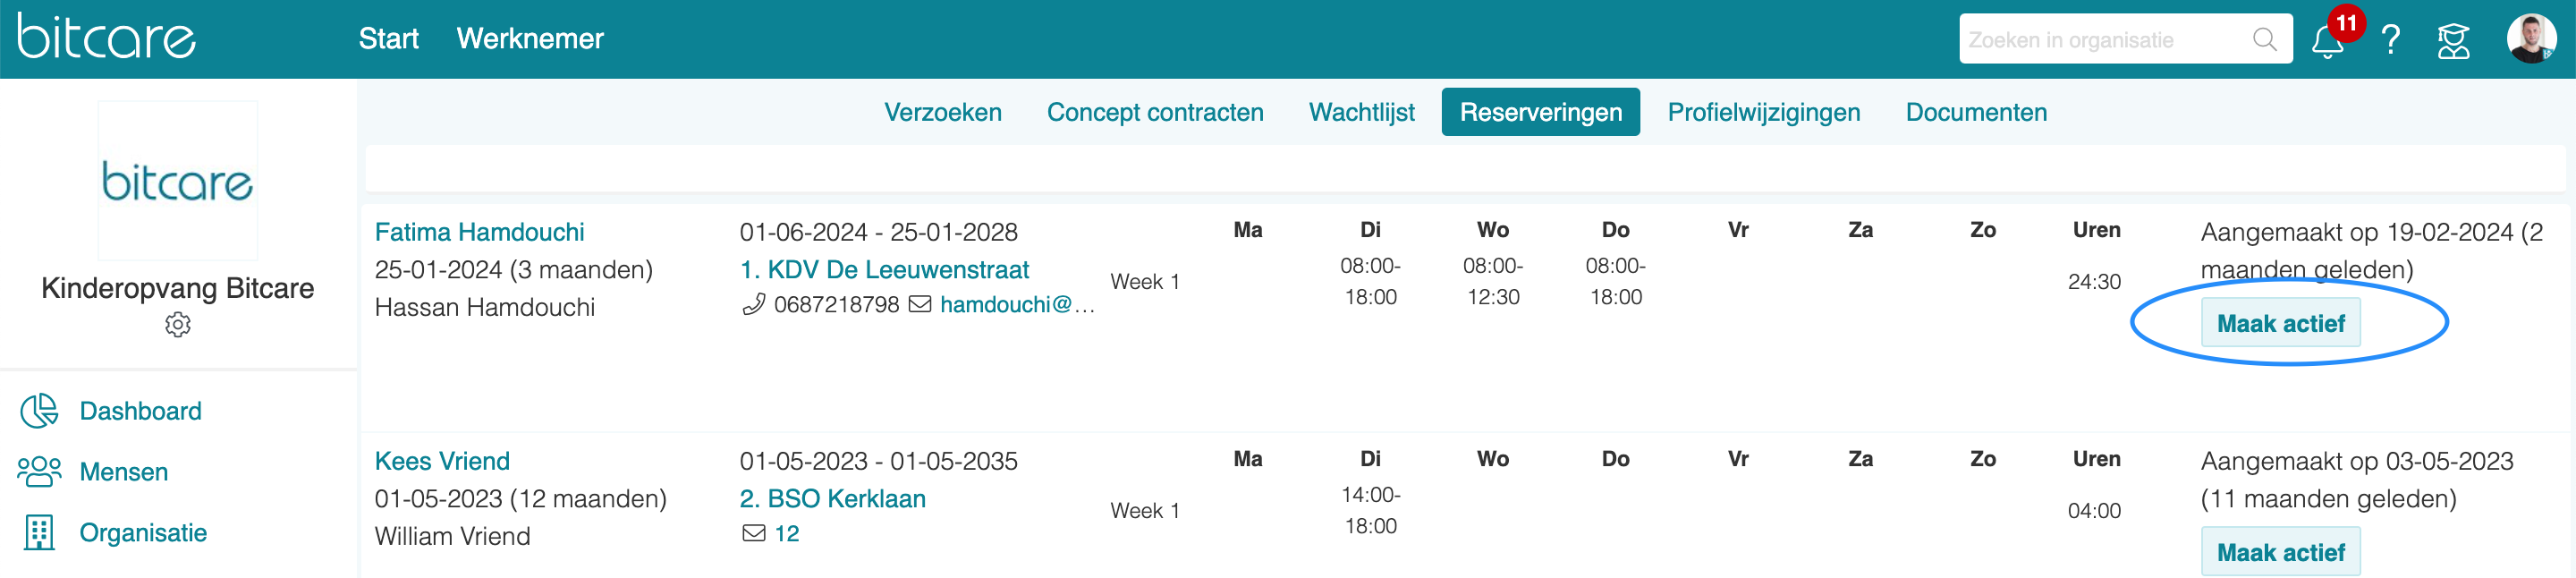Open the academy graduate icon

[x=2453, y=41]
